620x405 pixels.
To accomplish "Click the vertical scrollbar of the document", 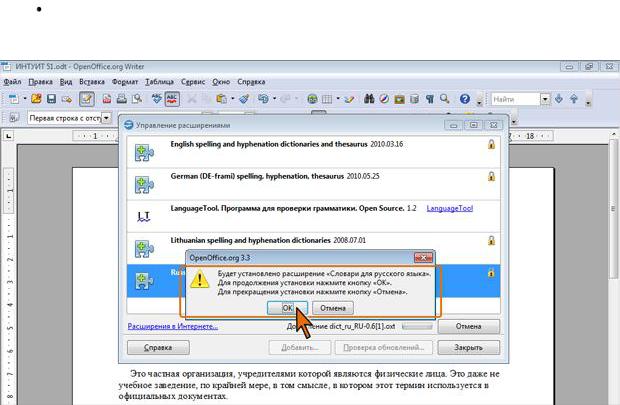I will (x=613, y=209).
